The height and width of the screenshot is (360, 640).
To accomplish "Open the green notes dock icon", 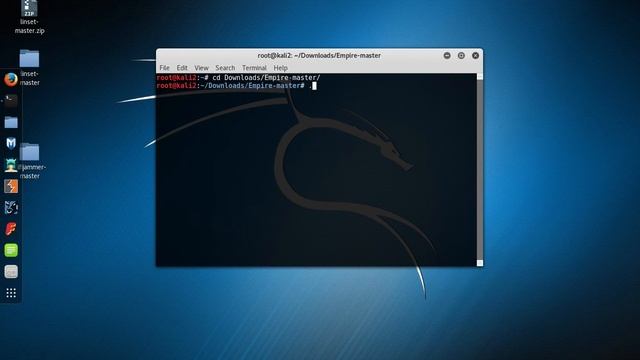I will pyautogui.click(x=11, y=250).
